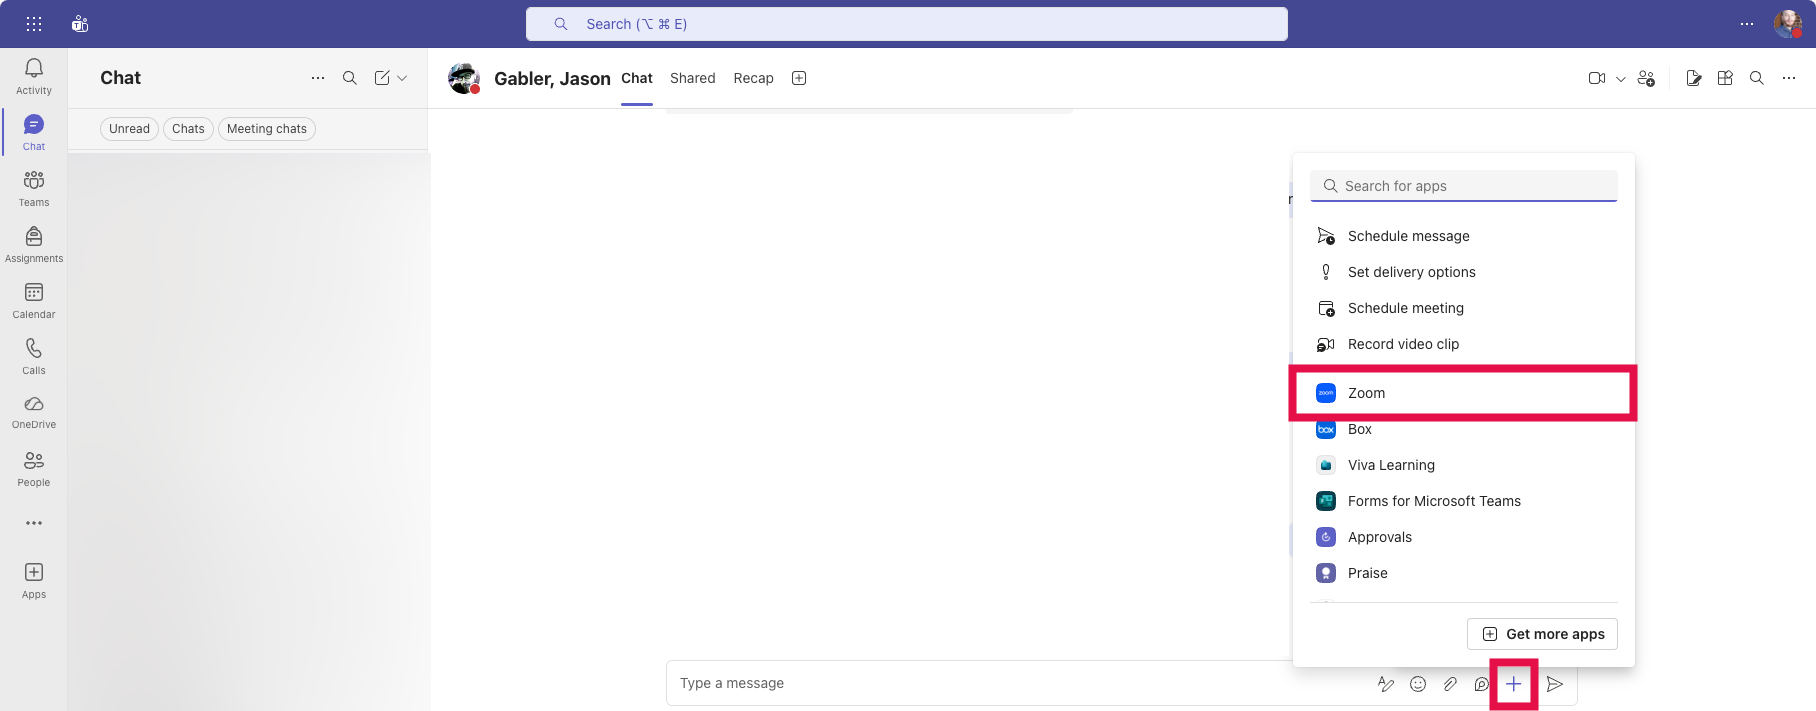Select Chat in the left sidebar
This screenshot has height=711, width=1816.
pyautogui.click(x=34, y=132)
